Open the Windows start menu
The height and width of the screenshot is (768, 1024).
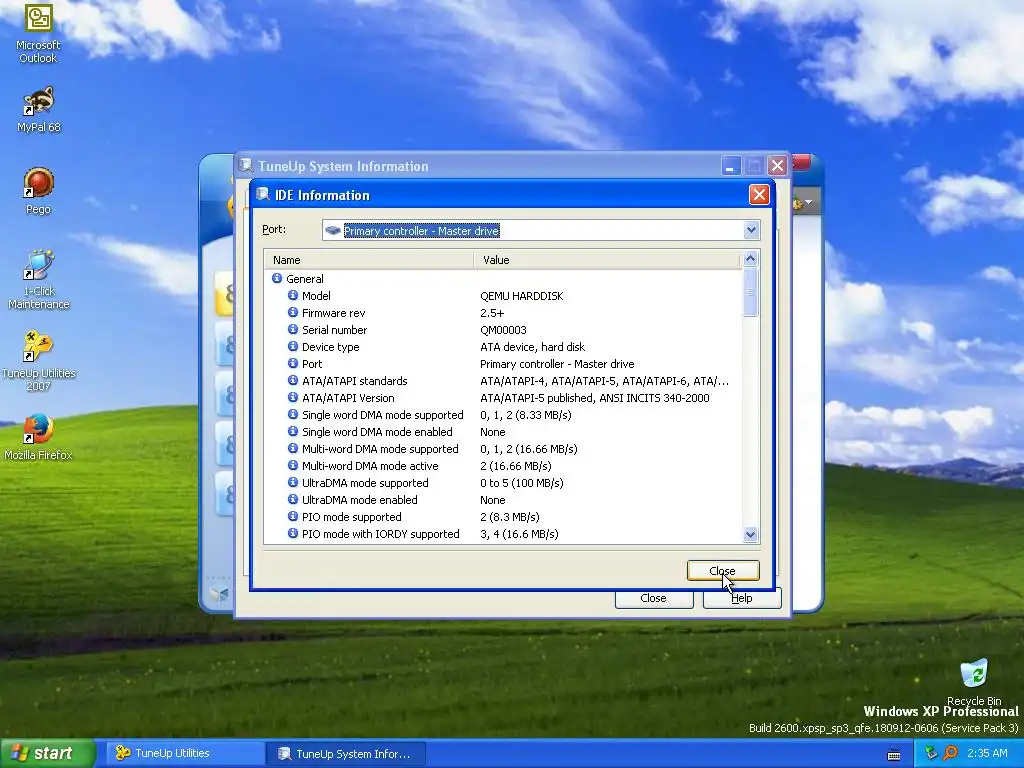[x=47, y=753]
